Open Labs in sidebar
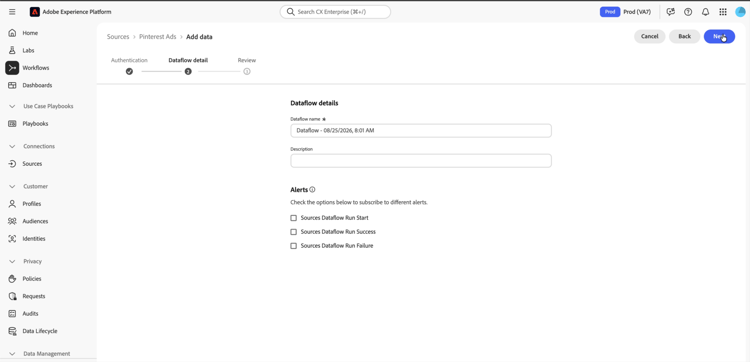 click(28, 50)
